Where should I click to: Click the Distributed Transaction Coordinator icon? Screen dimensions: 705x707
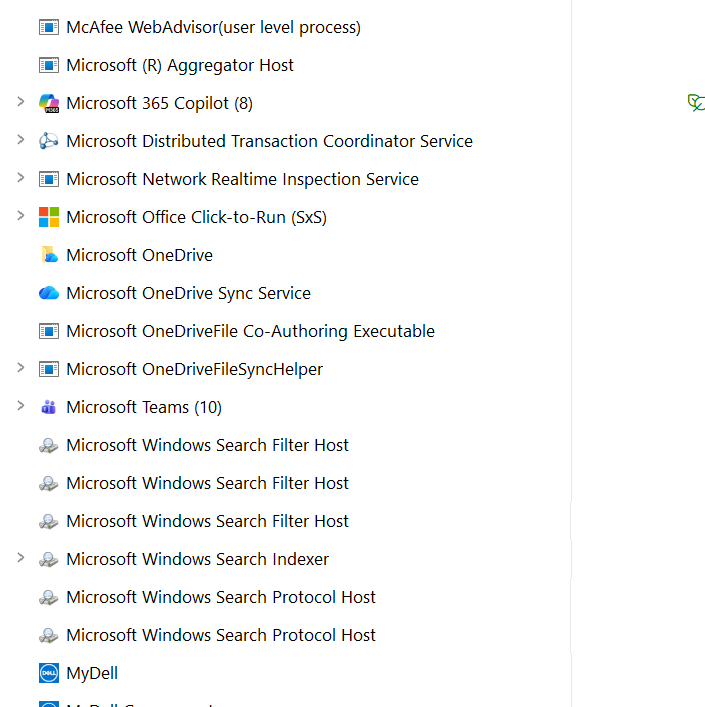coord(48,141)
